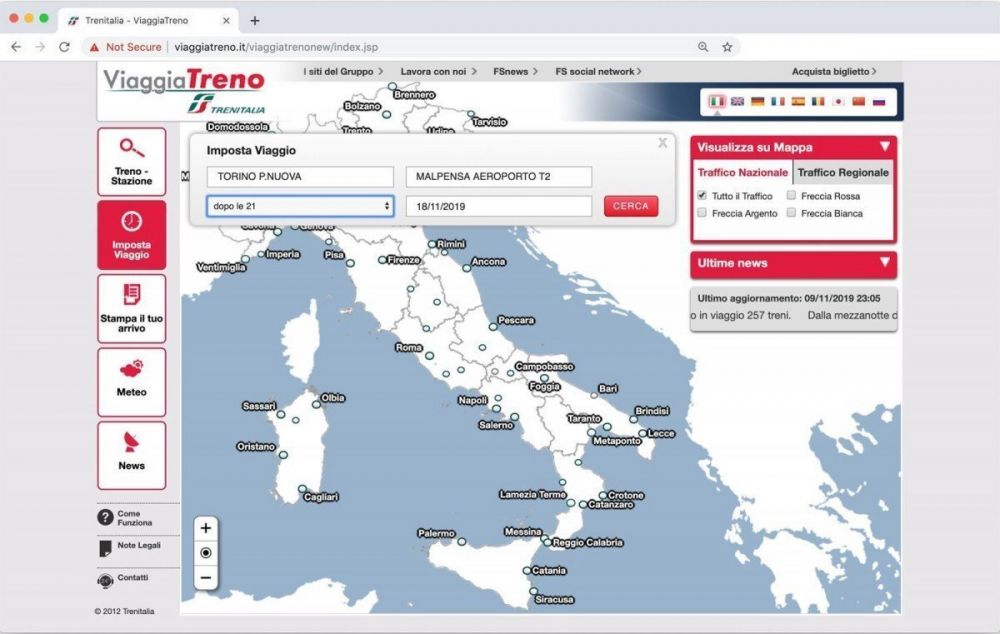This screenshot has width=1000, height=634.
Task: Open the Meteo weather panel
Action: 131,382
